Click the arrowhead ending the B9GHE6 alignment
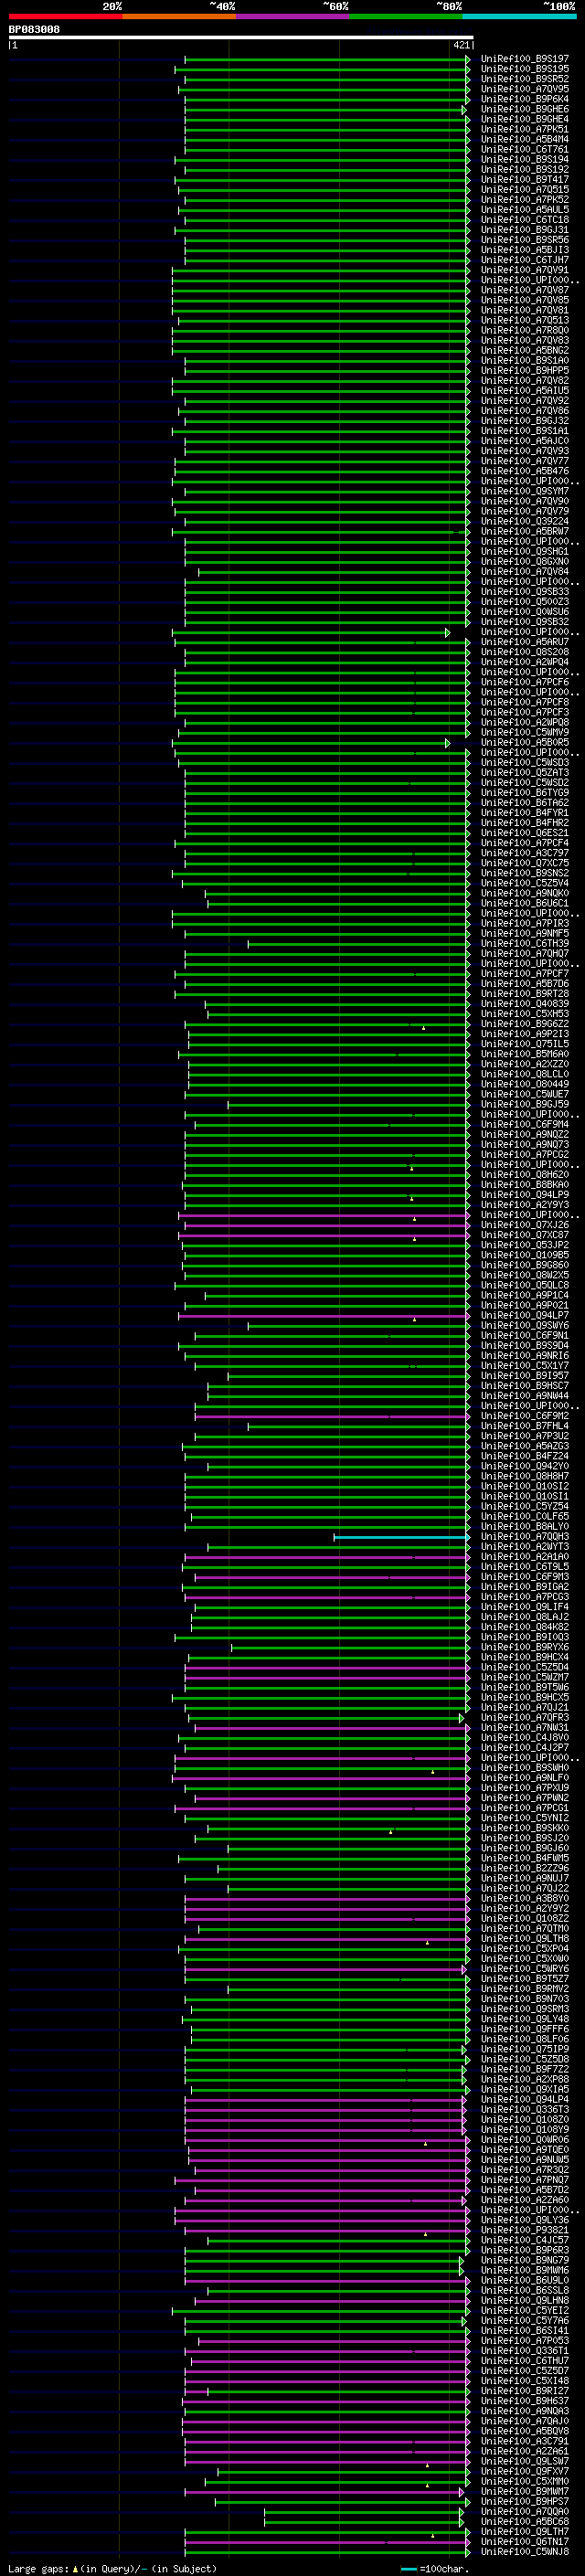585x2576 pixels. coord(464,110)
